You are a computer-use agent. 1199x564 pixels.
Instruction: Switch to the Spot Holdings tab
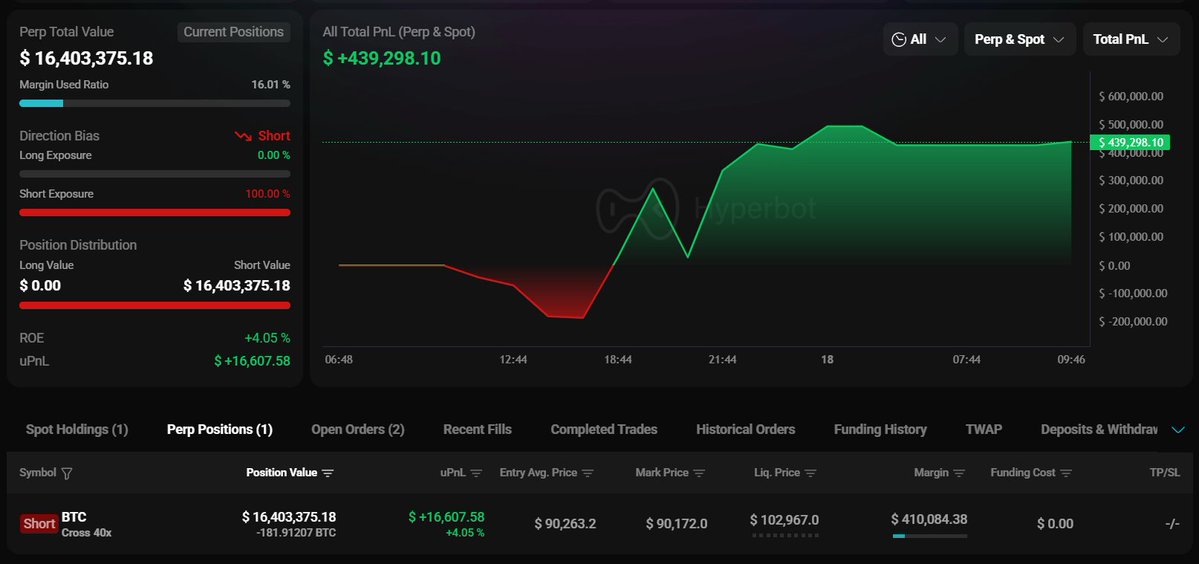coord(77,429)
